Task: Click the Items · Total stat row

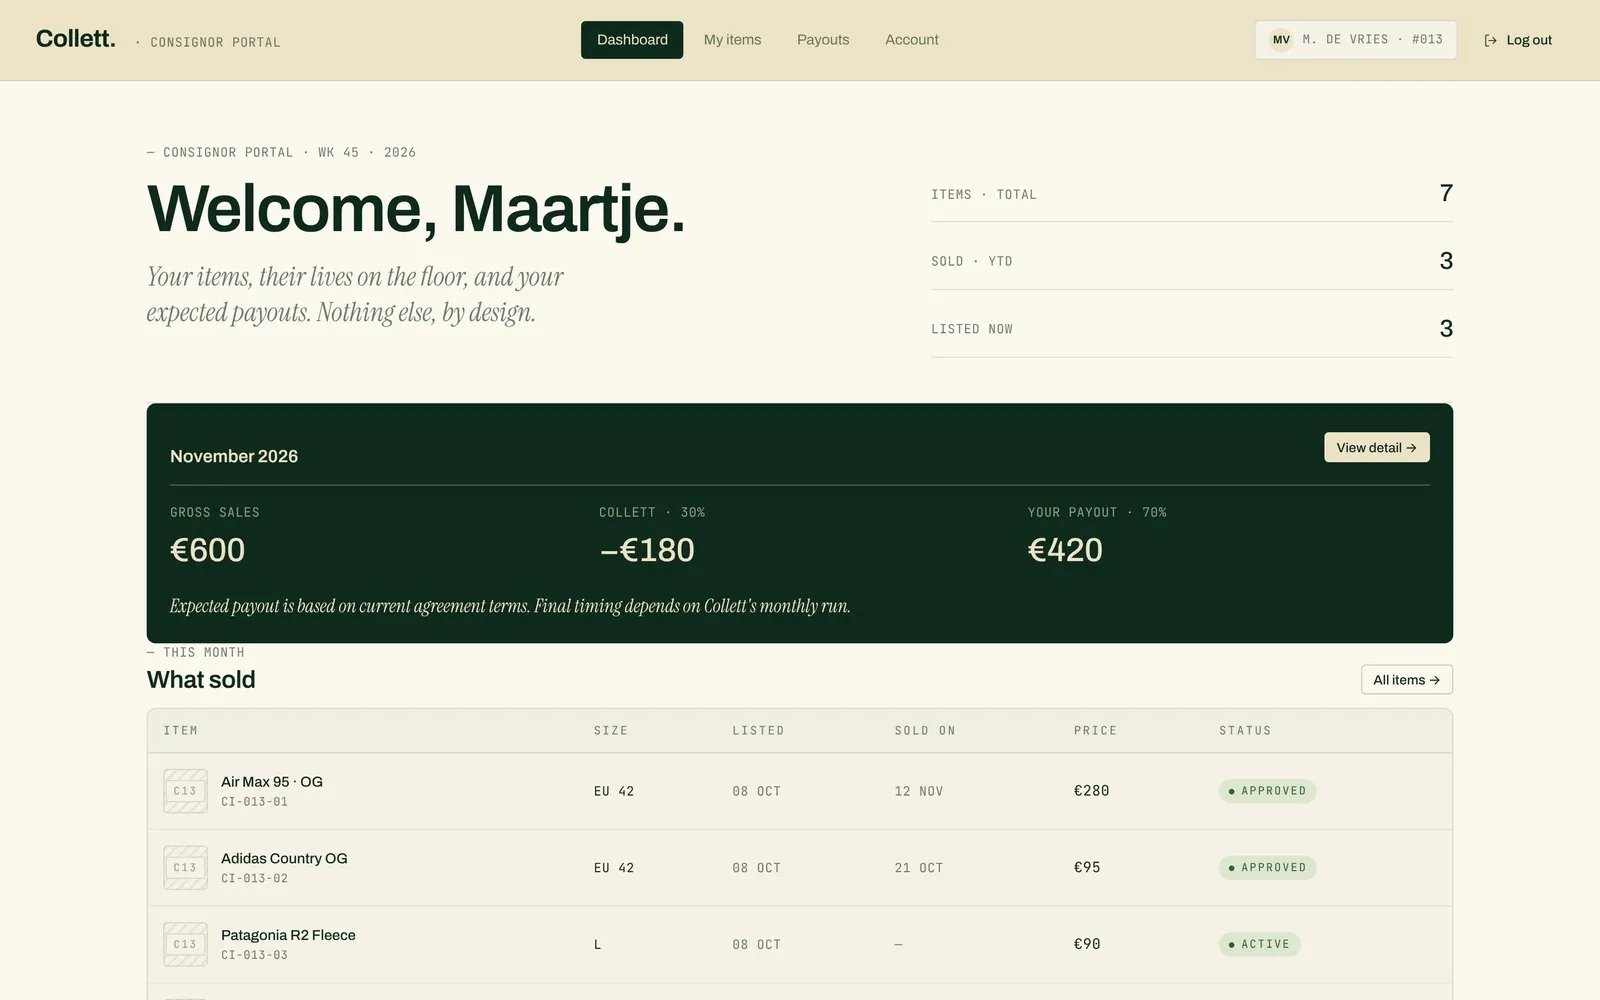Action: click(x=1192, y=194)
